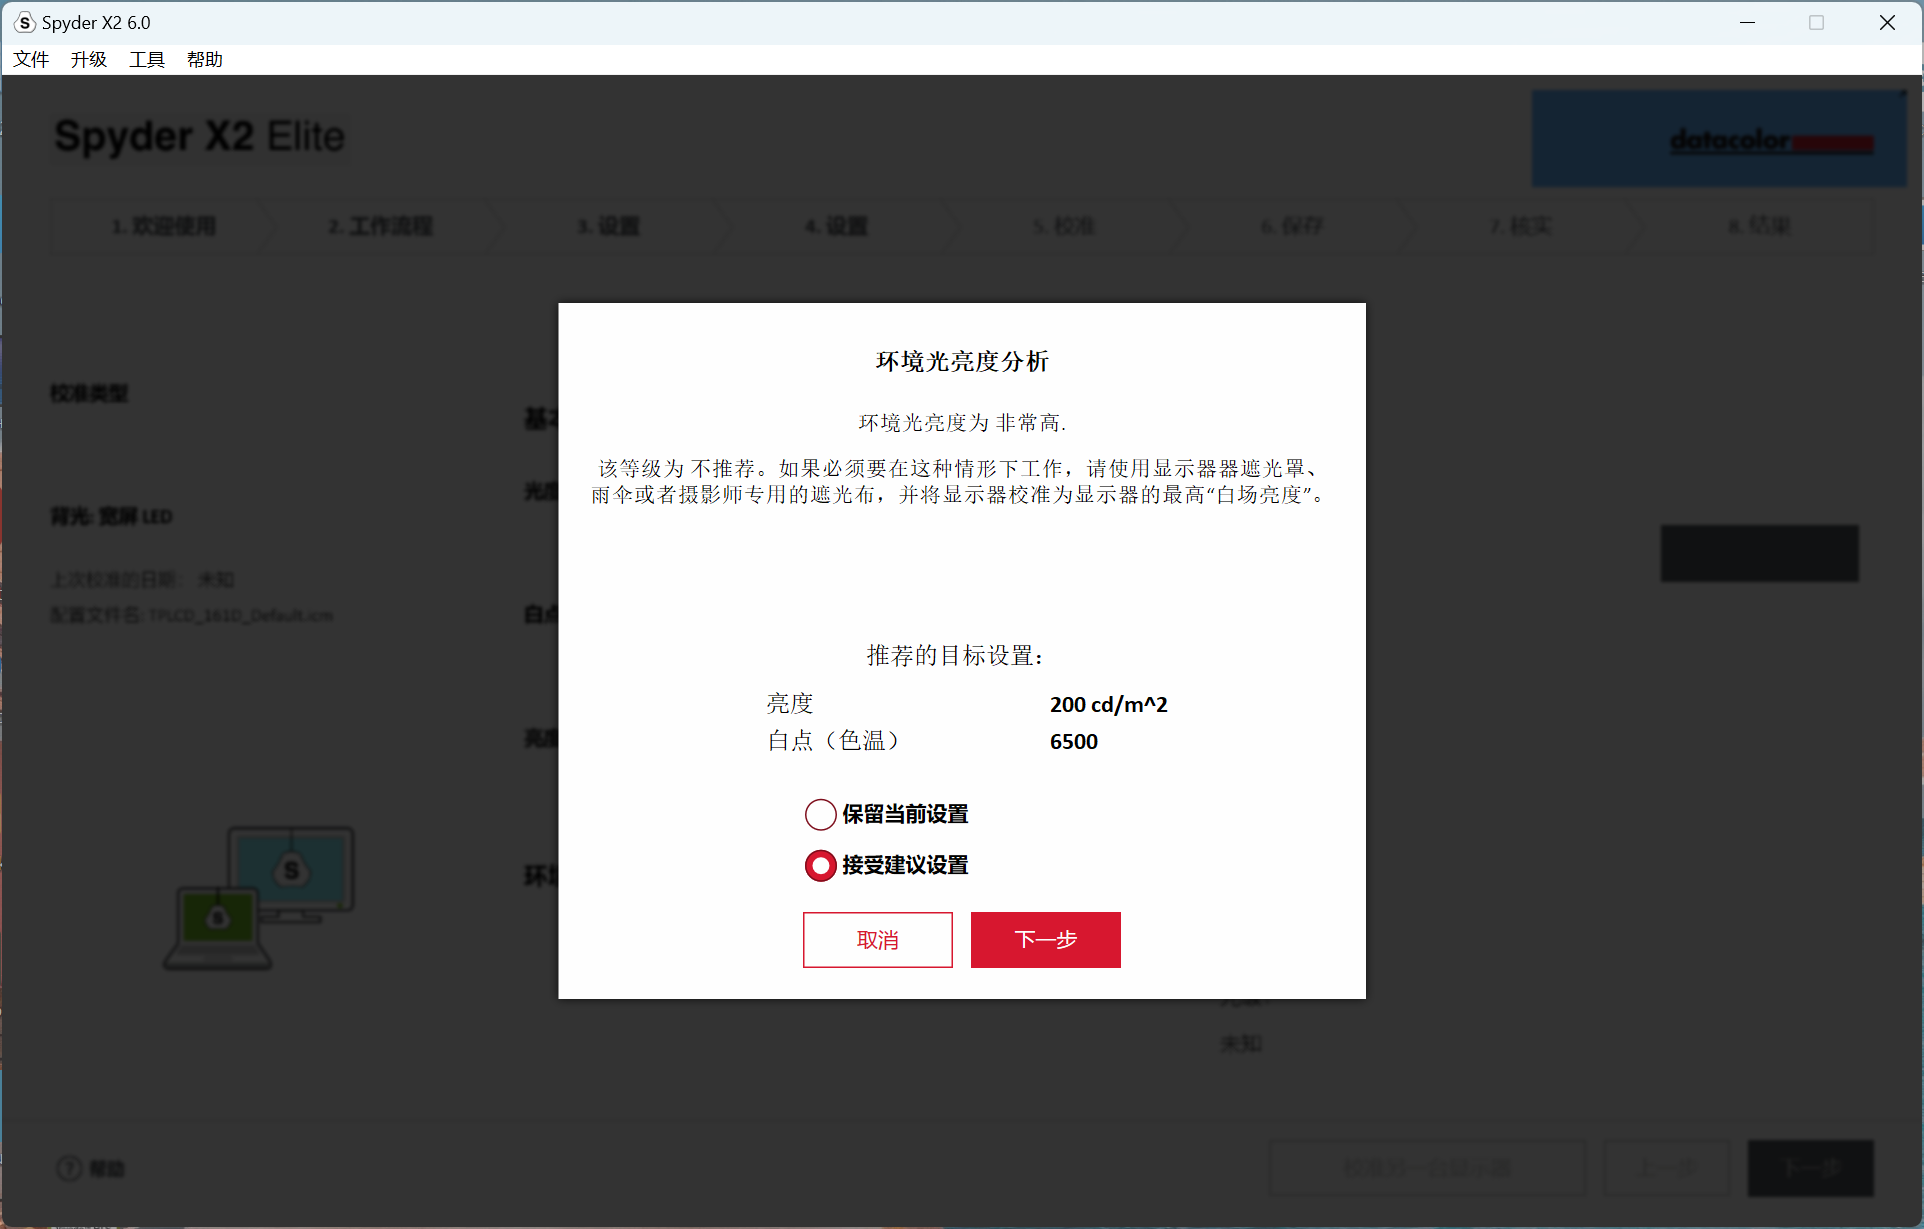Click the datacolor logo banner

point(1718,138)
